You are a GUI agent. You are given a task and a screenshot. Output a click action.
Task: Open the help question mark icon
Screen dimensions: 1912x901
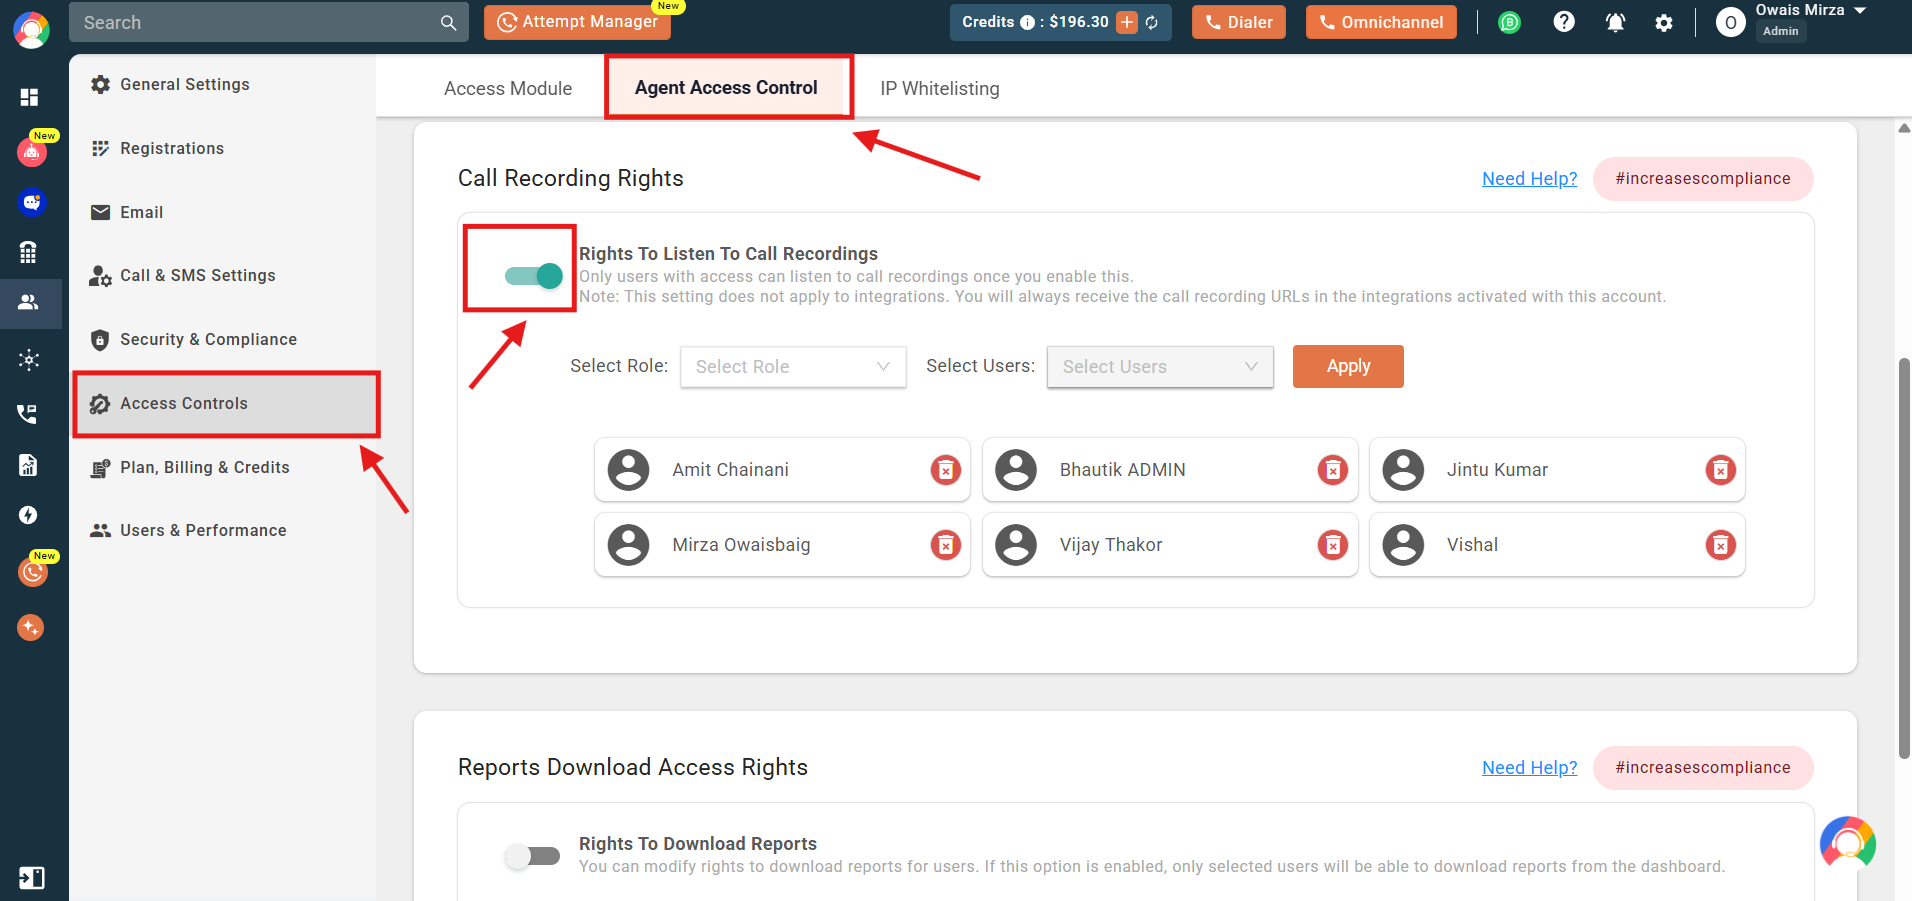1564,22
